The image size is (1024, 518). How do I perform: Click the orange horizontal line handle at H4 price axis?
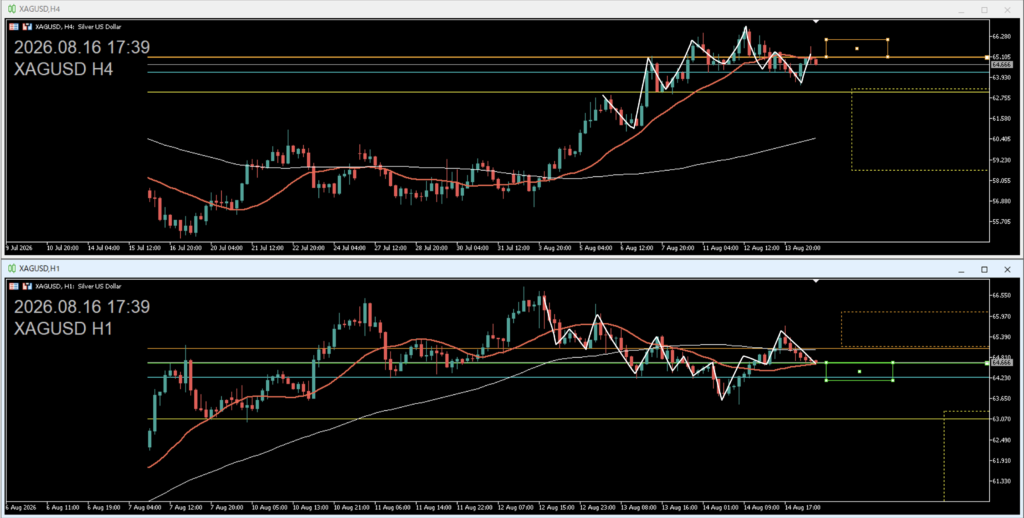[x=987, y=57]
